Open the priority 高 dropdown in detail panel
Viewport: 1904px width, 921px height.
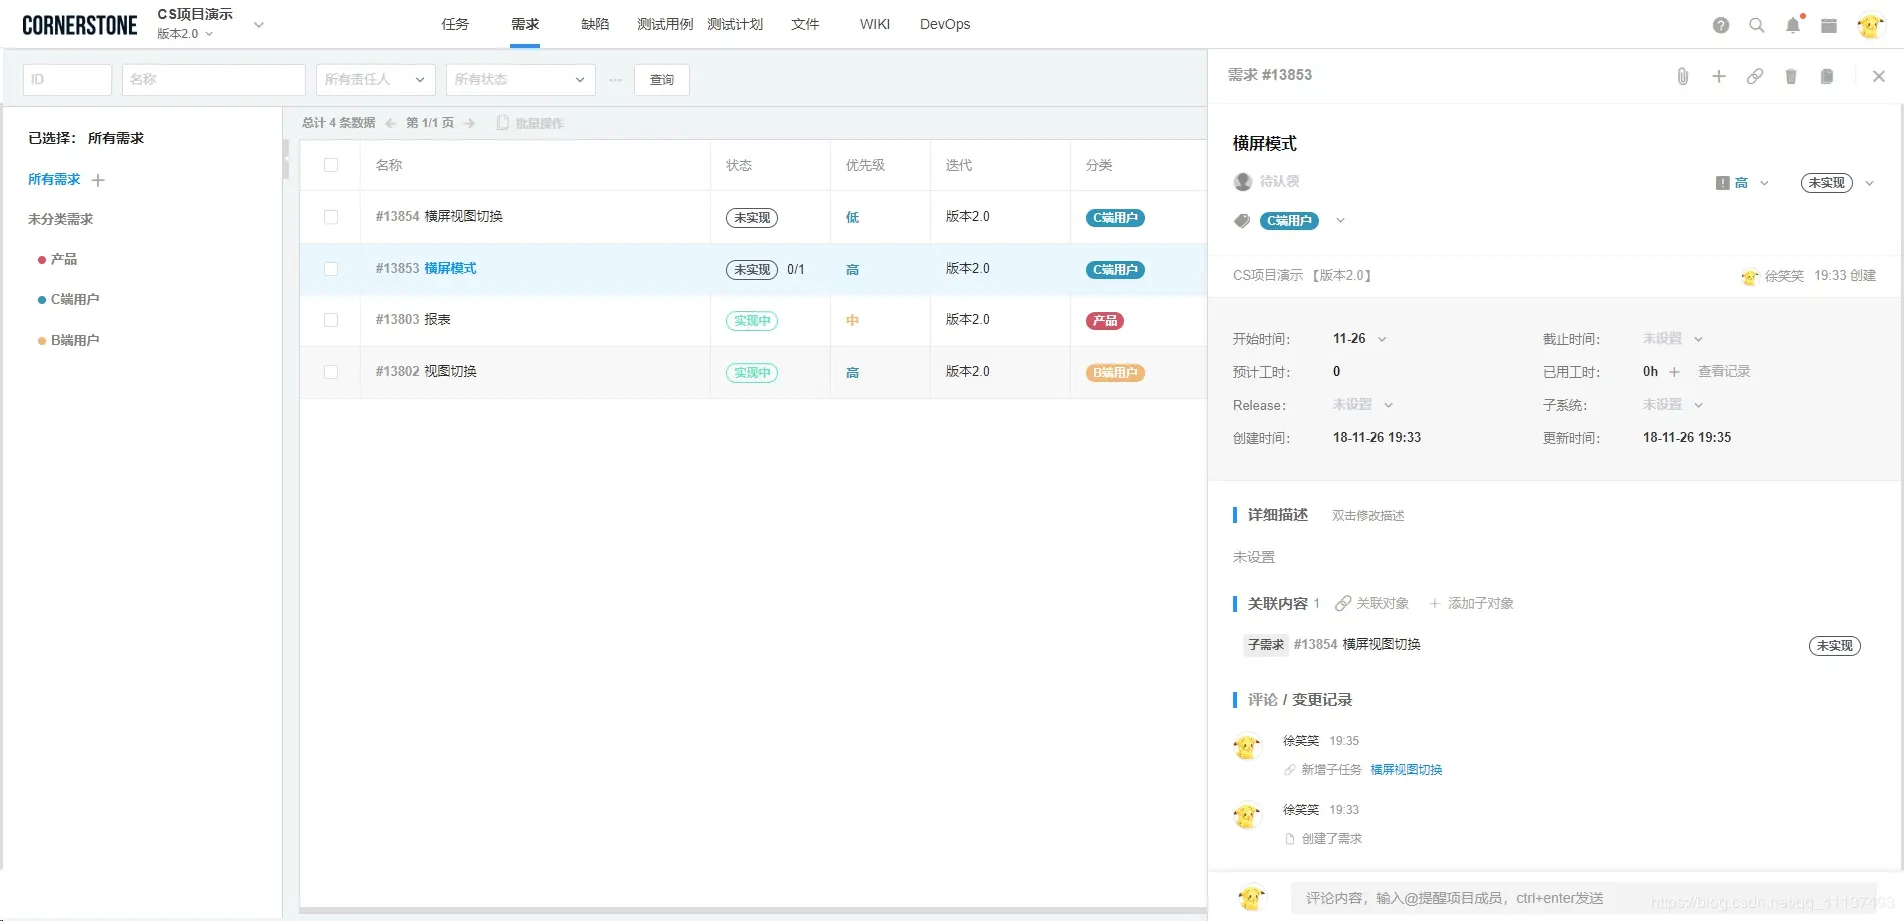point(1764,183)
